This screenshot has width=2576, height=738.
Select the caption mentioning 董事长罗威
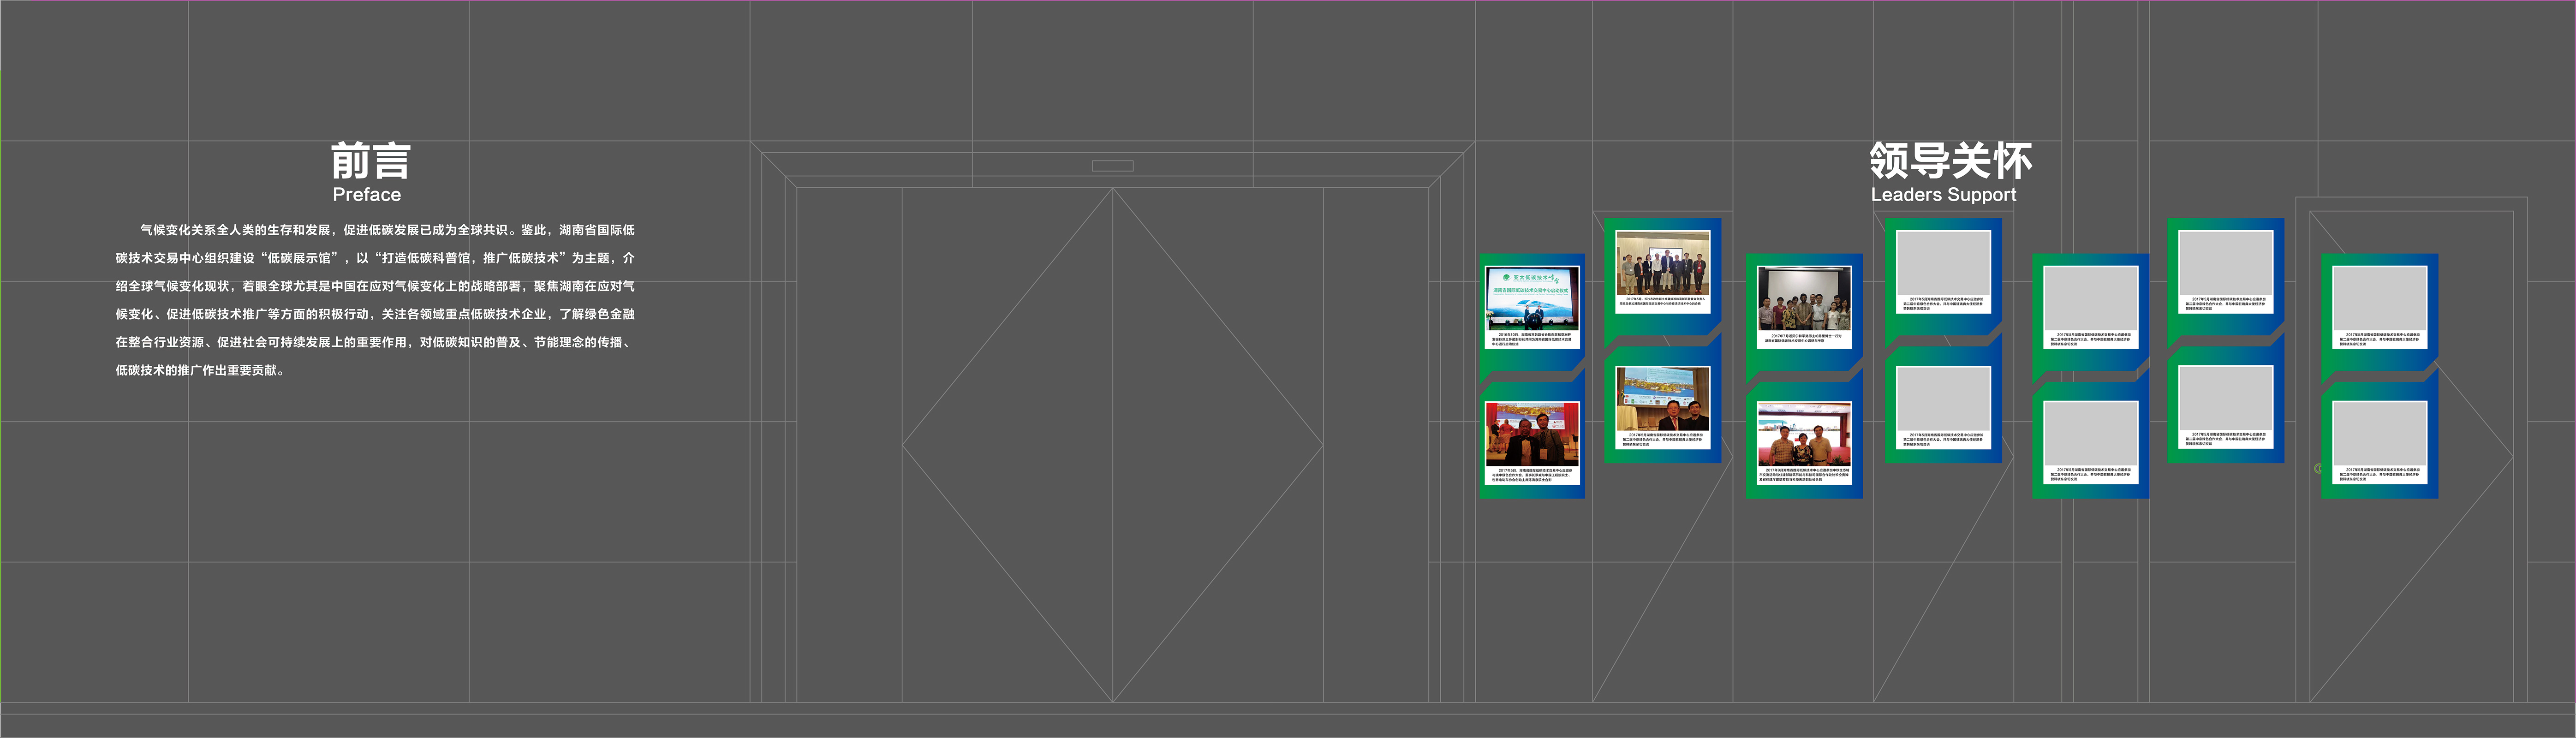[1532, 475]
